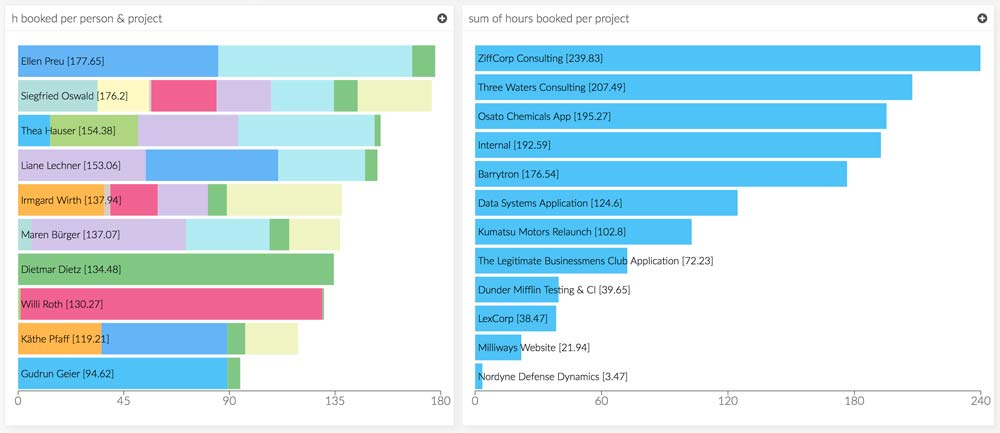Select the Three Waters Consulting [207.49] bar
Screen dimensions: 1000x433
pyautogui.click(x=693, y=87)
